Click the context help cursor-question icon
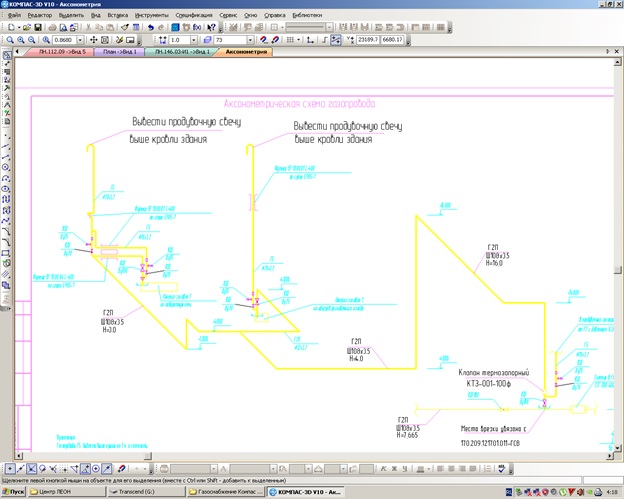 pyautogui.click(x=211, y=27)
